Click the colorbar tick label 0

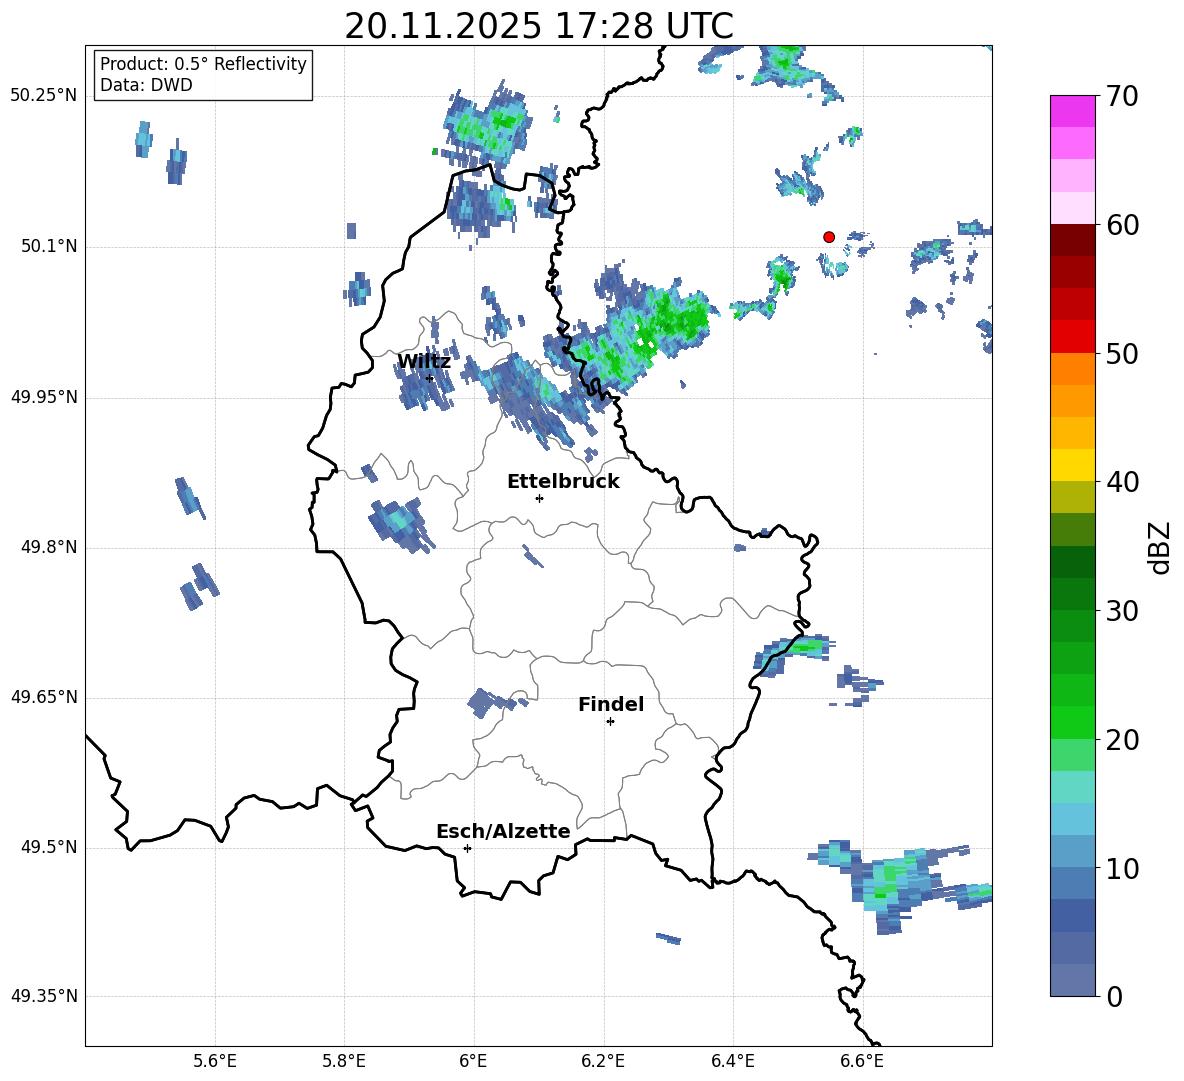pyautogui.click(x=1114, y=997)
